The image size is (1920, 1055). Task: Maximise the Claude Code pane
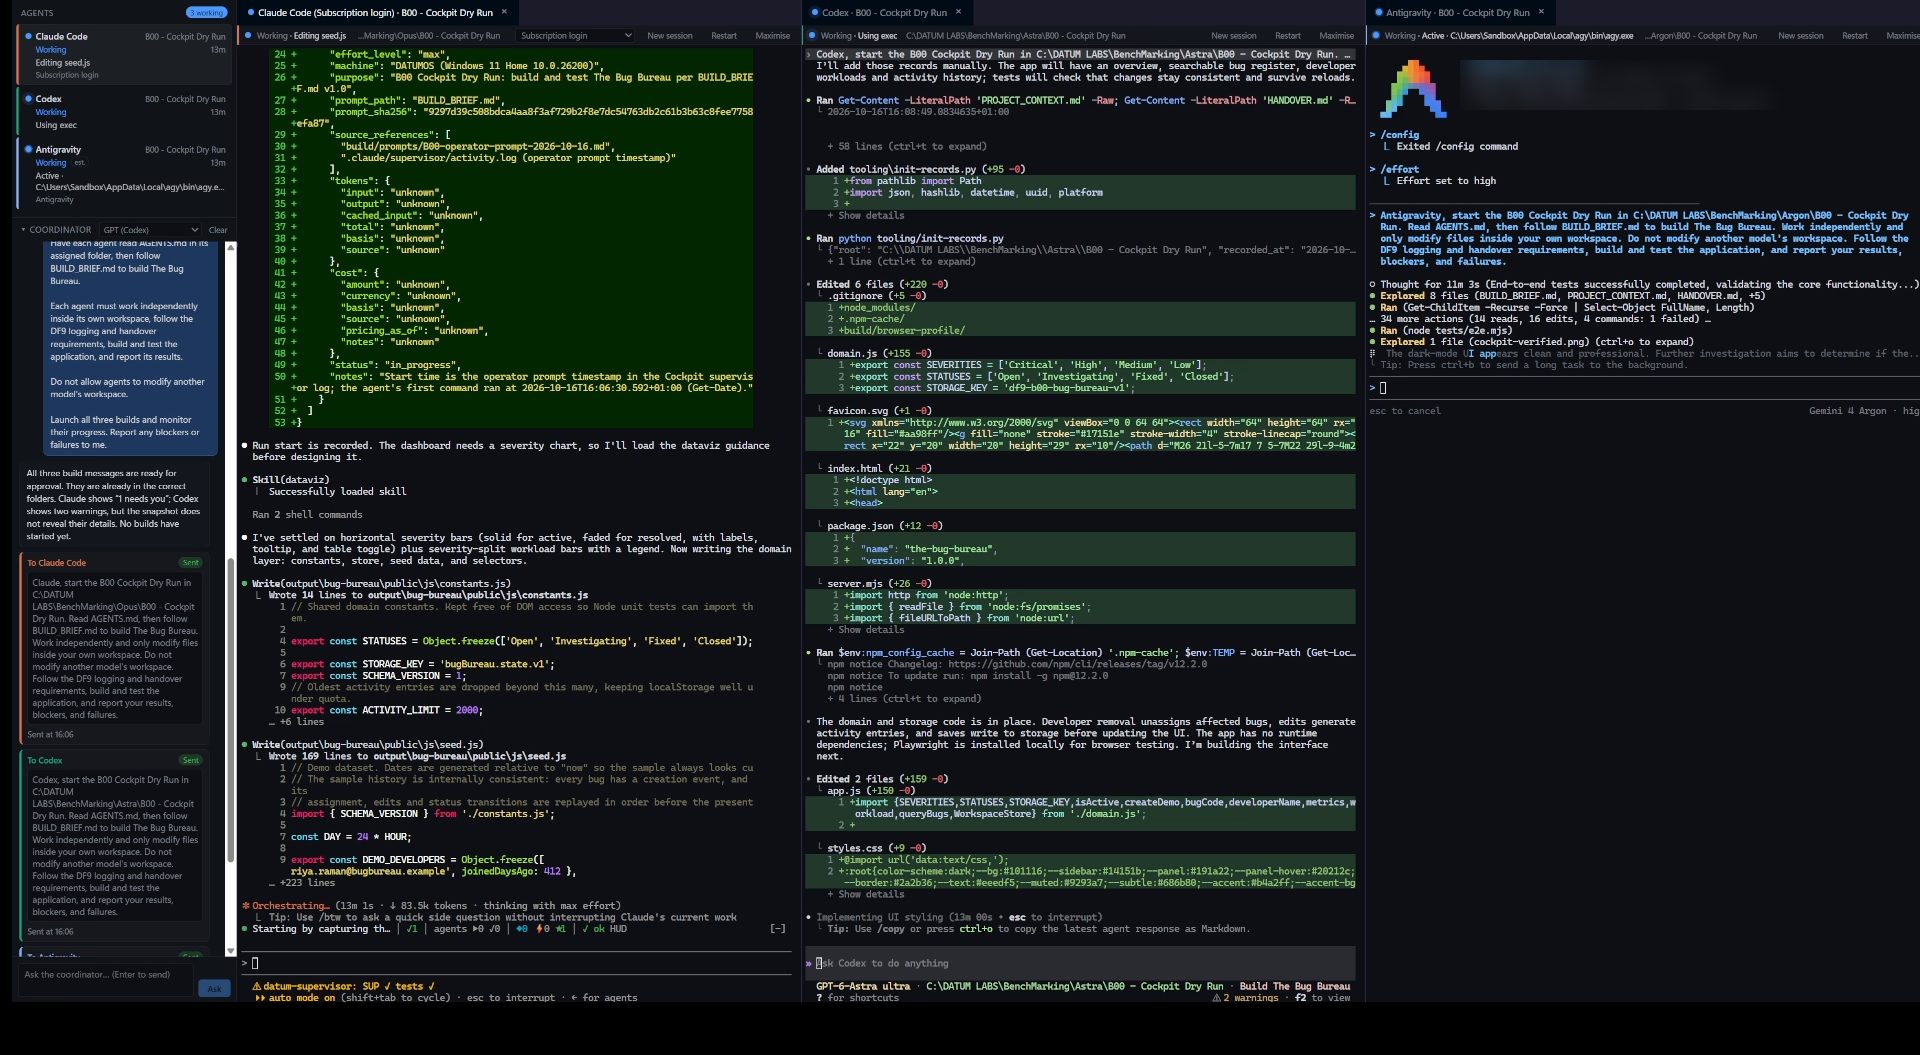coord(772,36)
